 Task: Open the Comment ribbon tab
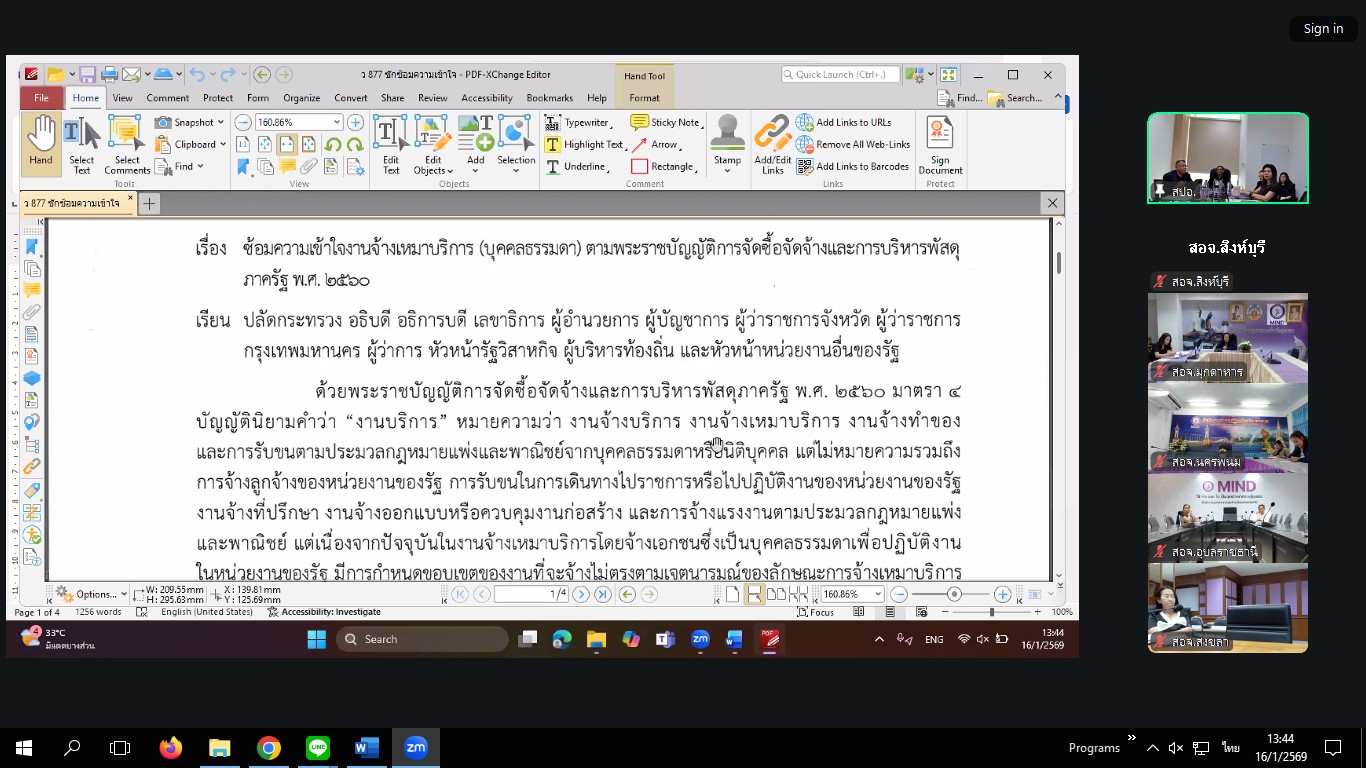pos(167,98)
